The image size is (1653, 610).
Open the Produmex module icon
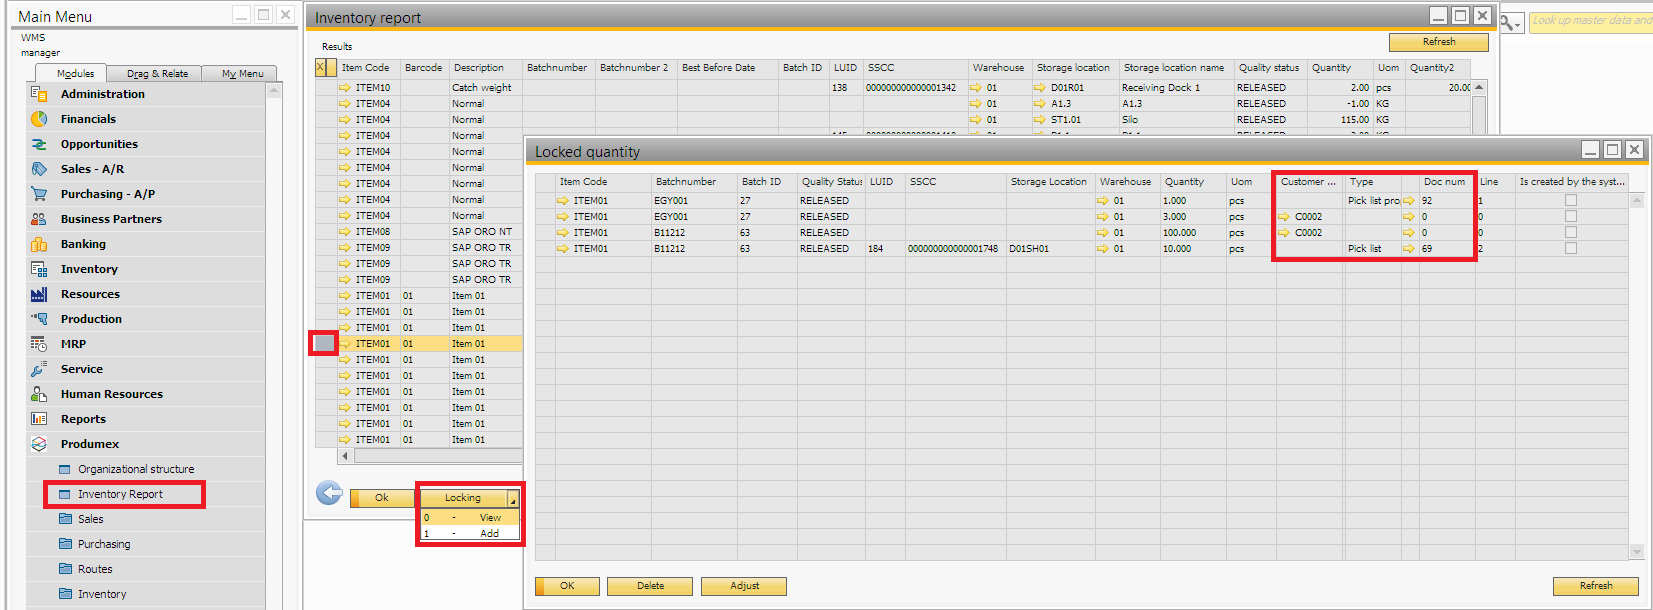click(x=39, y=444)
